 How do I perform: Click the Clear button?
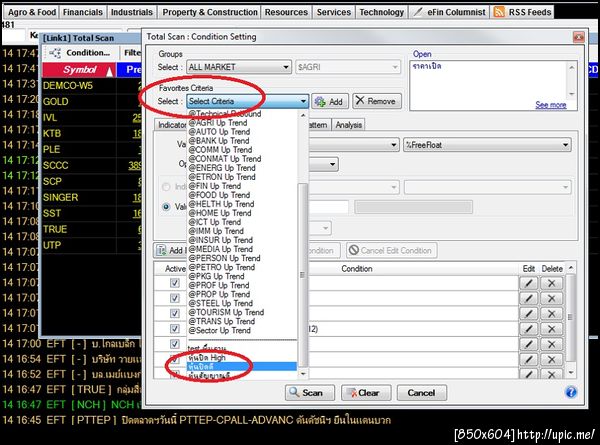366,393
